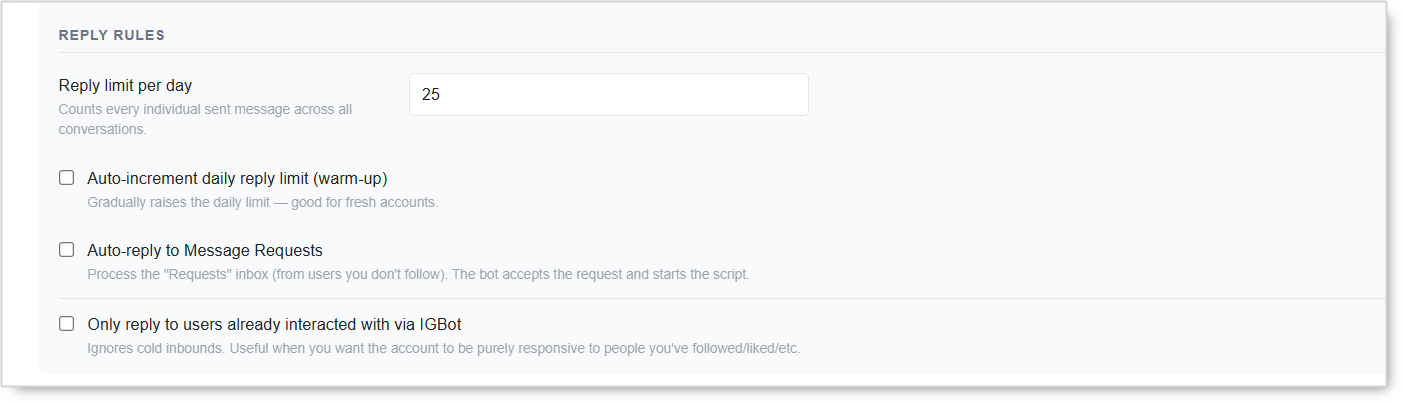Viewport: 1403px width, 403px height.
Task: Click the 'Auto-increment daily reply limit (warm-up)' label
Action: pyautogui.click(x=237, y=178)
